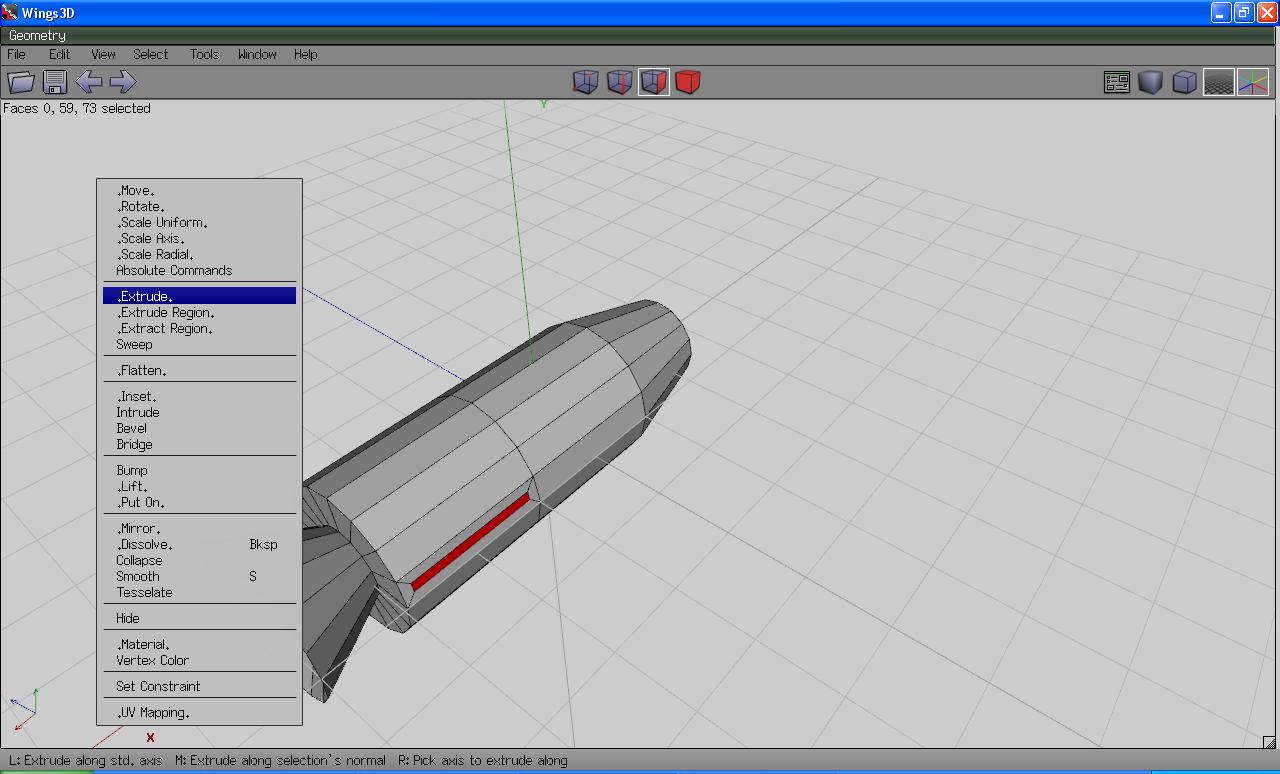Expand the Select menu
This screenshot has height=774, width=1280.
(150, 54)
